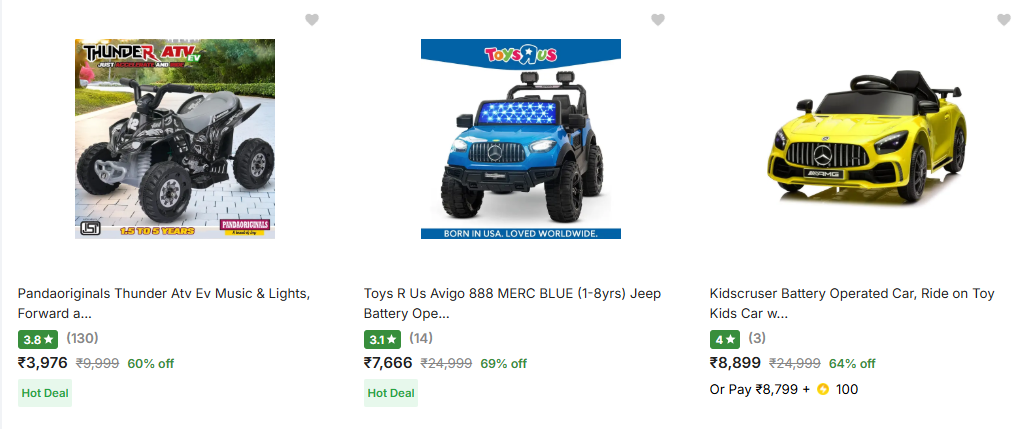Click the Hot Deal tag under ₹7,666
Viewport: 1022px width, 429px height.
point(391,393)
